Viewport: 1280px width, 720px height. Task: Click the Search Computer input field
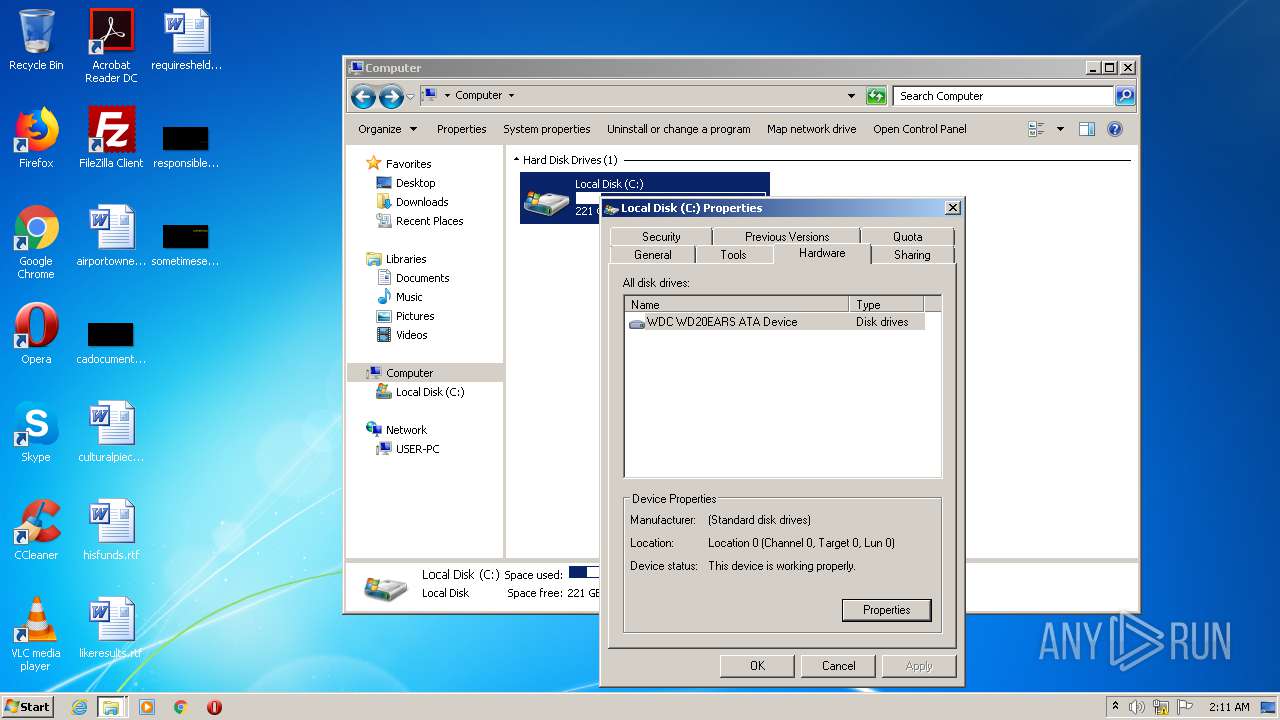tap(1002, 96)
